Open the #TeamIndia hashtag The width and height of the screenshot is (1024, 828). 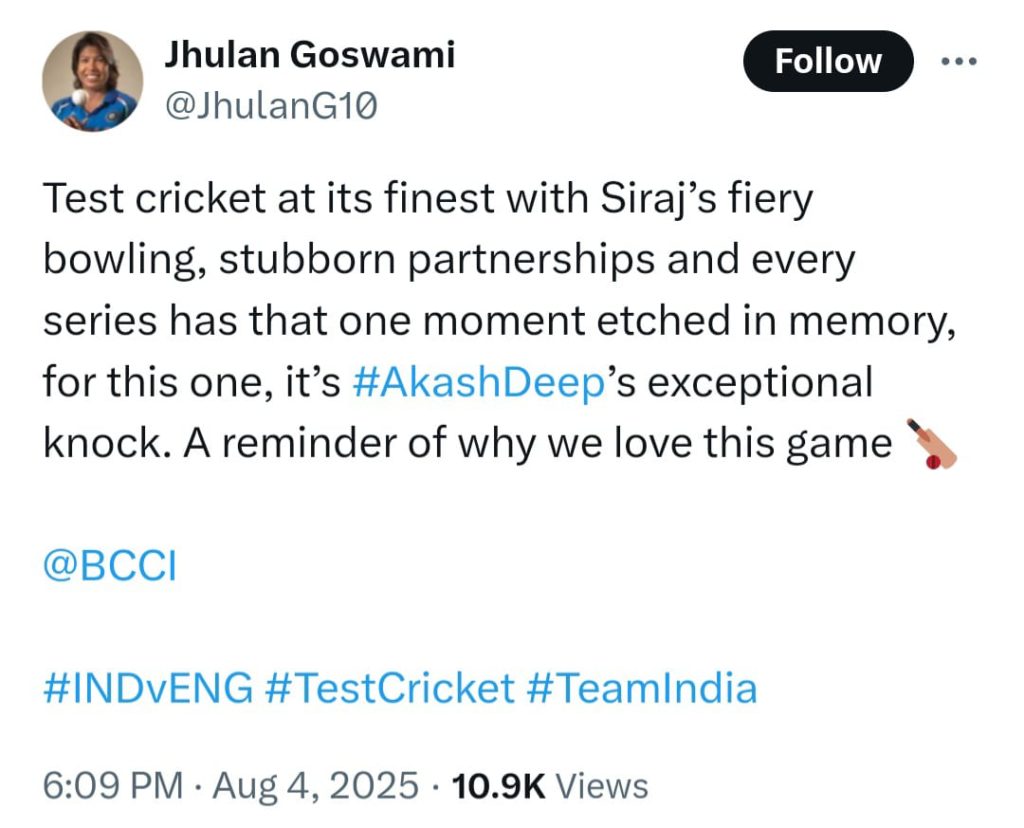tap(643, 688)
